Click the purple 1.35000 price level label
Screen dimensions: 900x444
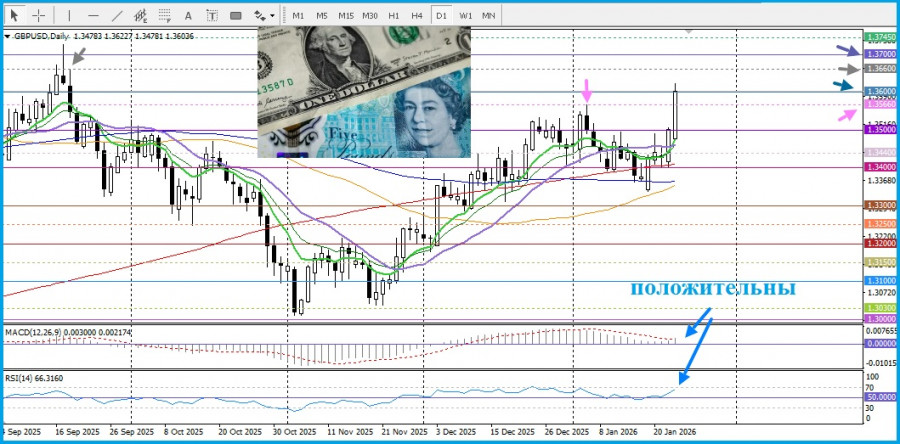(x=852, y=130)
